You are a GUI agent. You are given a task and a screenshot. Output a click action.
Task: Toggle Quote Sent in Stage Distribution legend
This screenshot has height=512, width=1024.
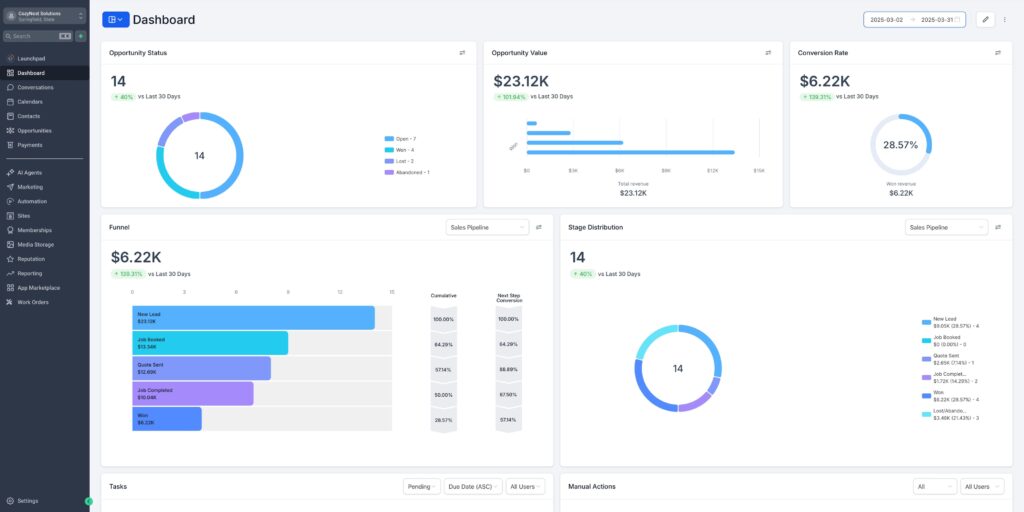944,358
